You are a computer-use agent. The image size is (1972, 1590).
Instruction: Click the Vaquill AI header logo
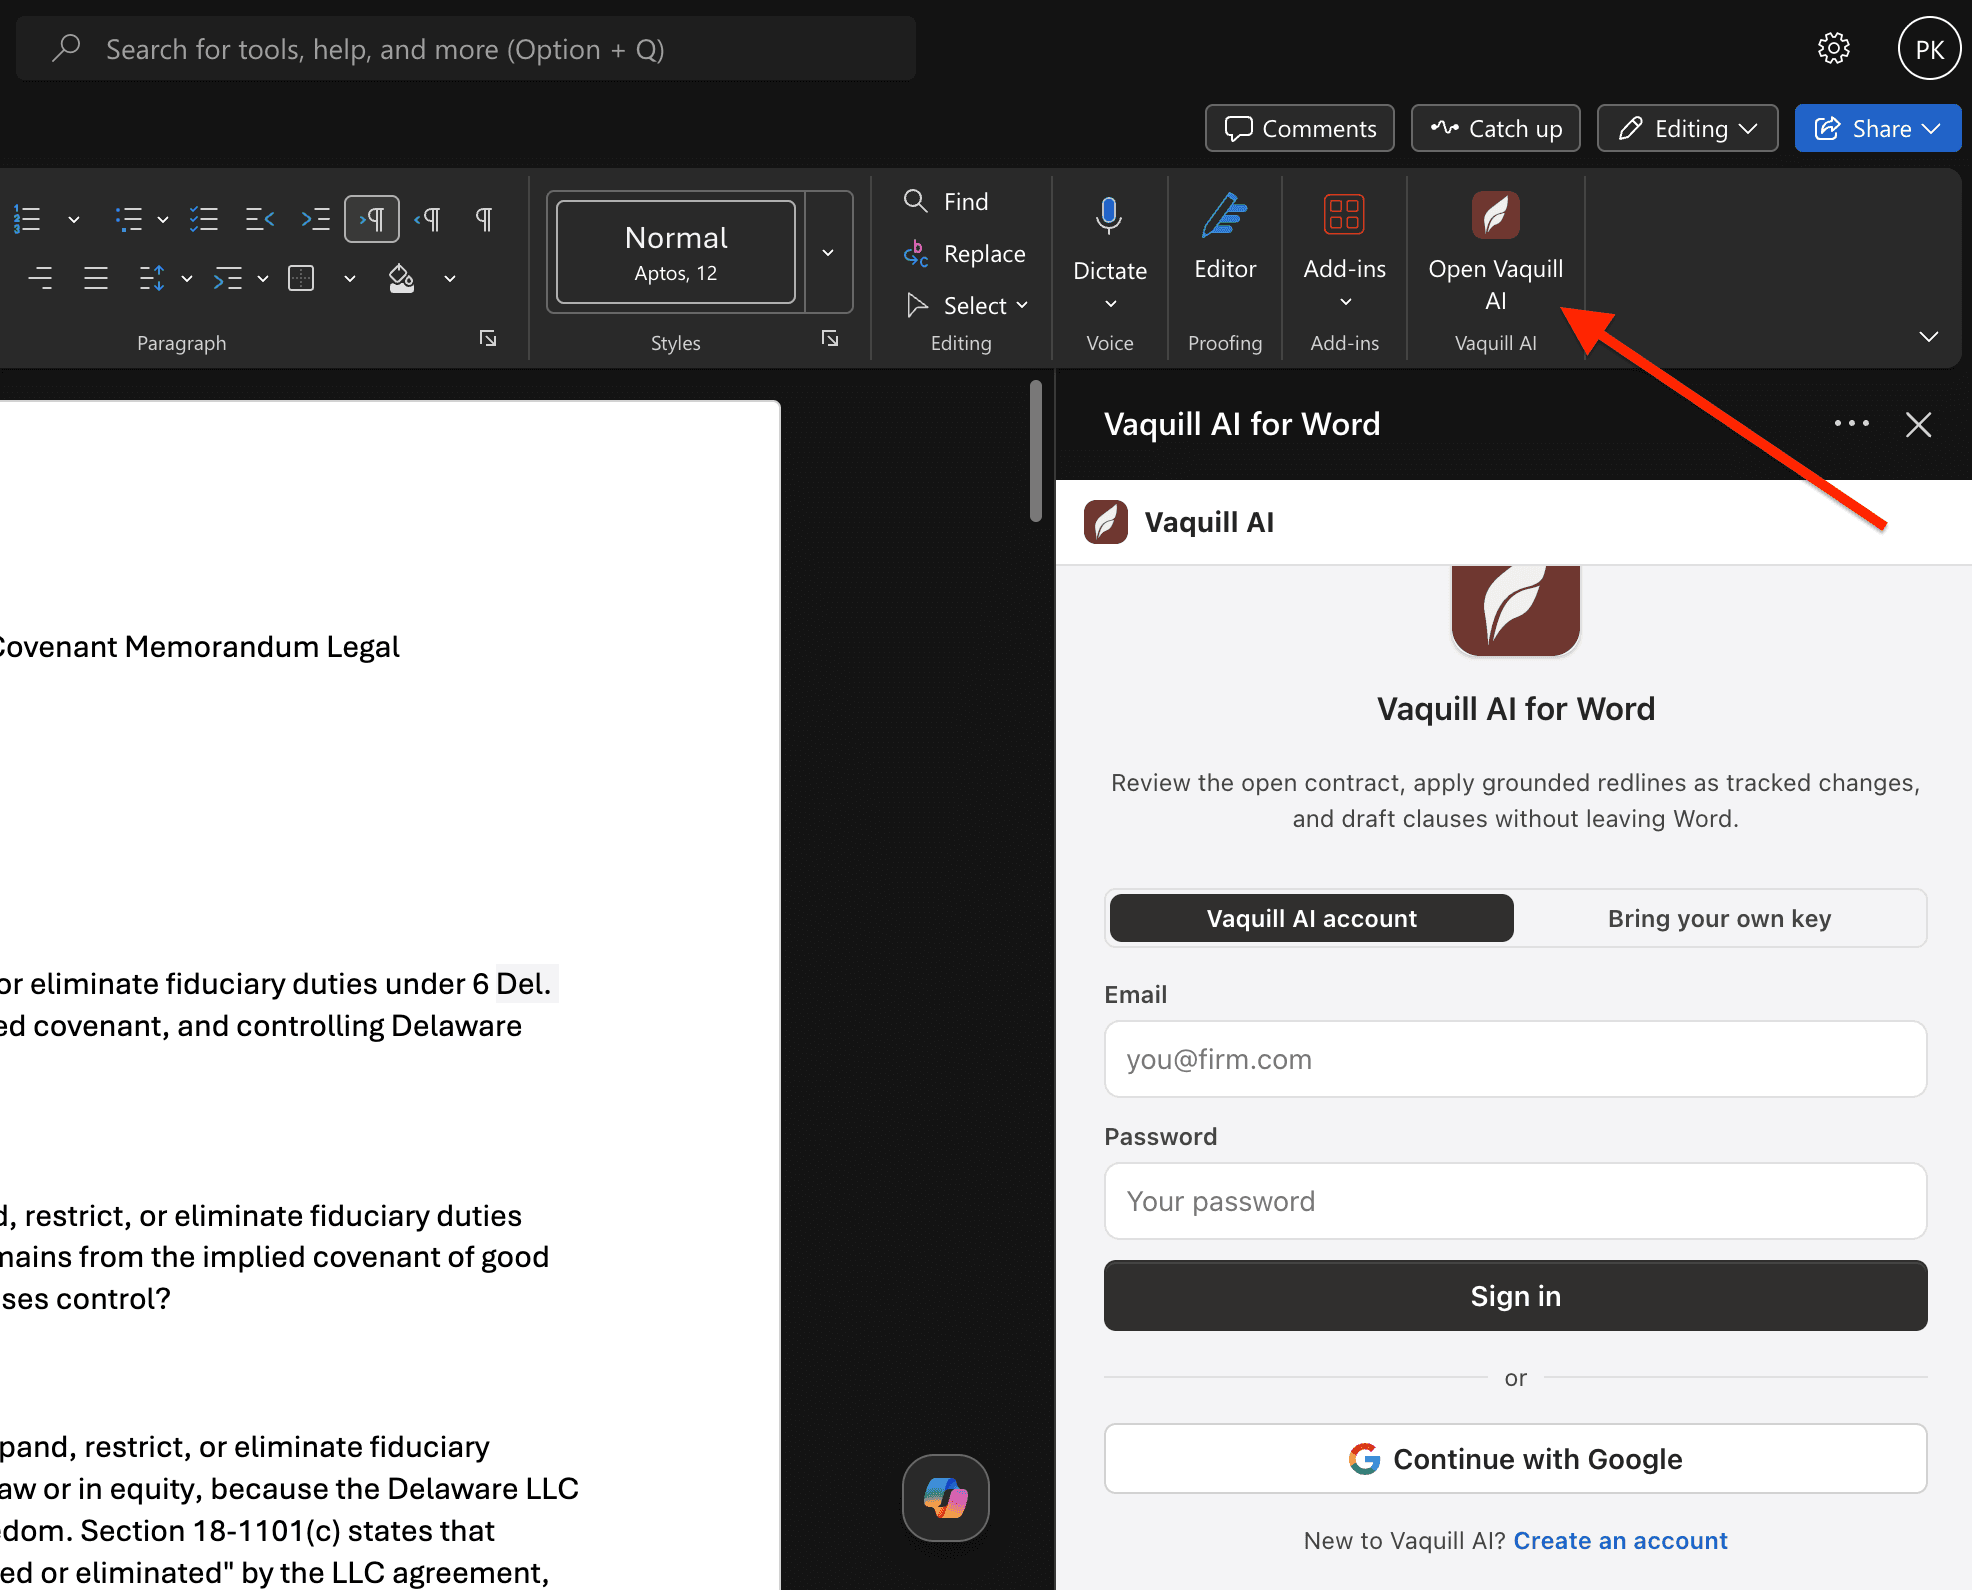point(1105,522)
